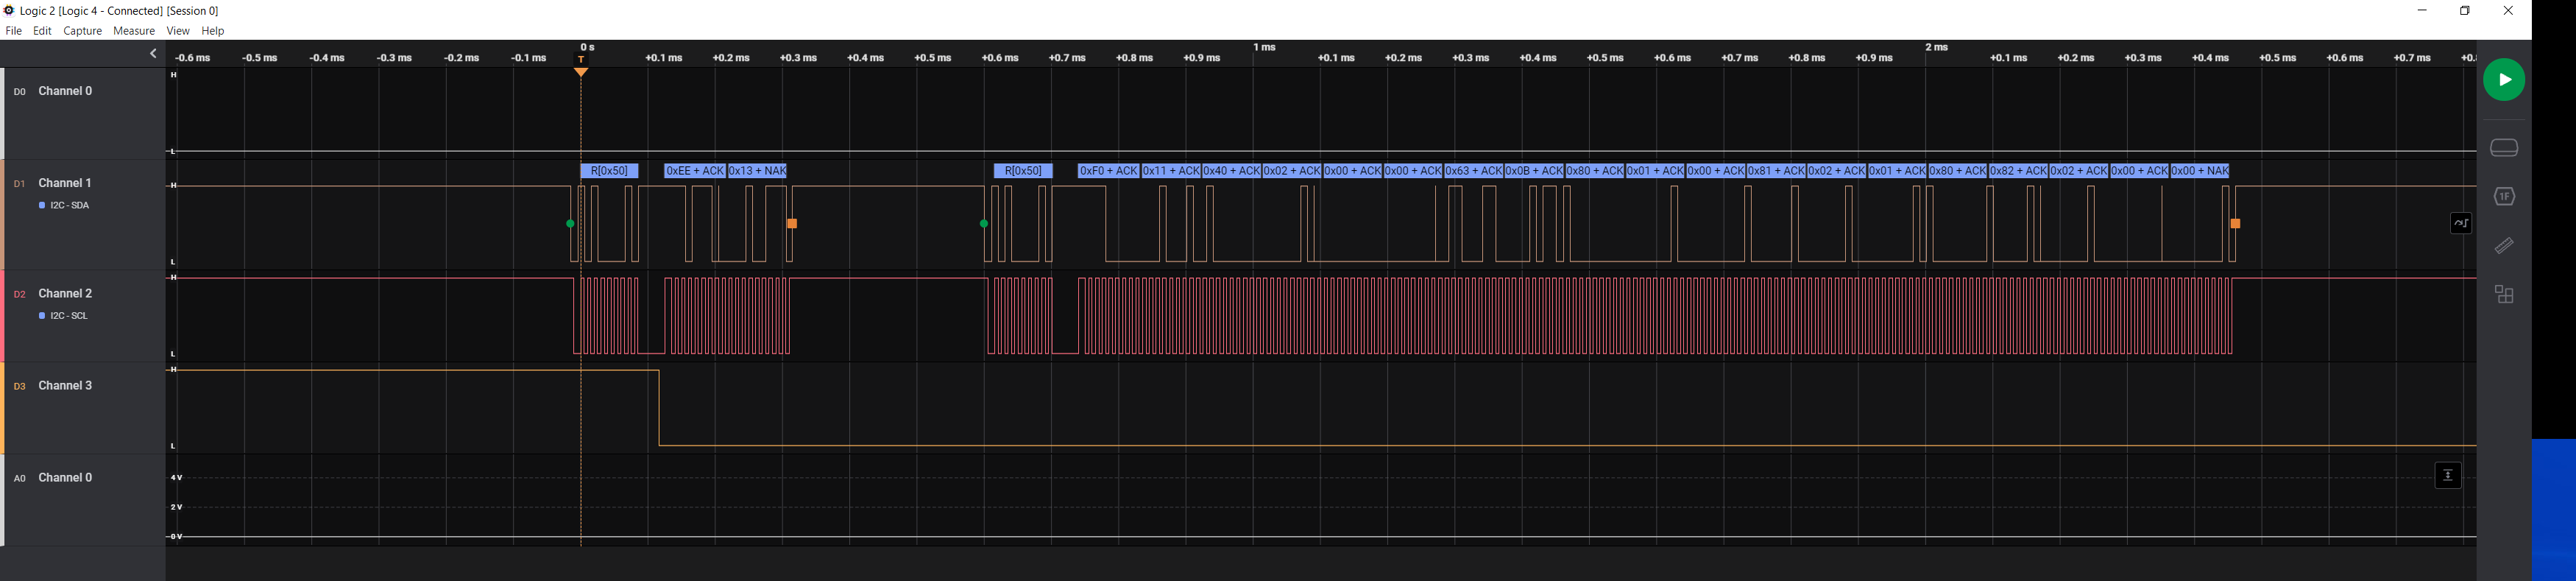Click the 0x13 + NAK decoded frame
The width and height of the screenshot is (2576, 581).
757,171
